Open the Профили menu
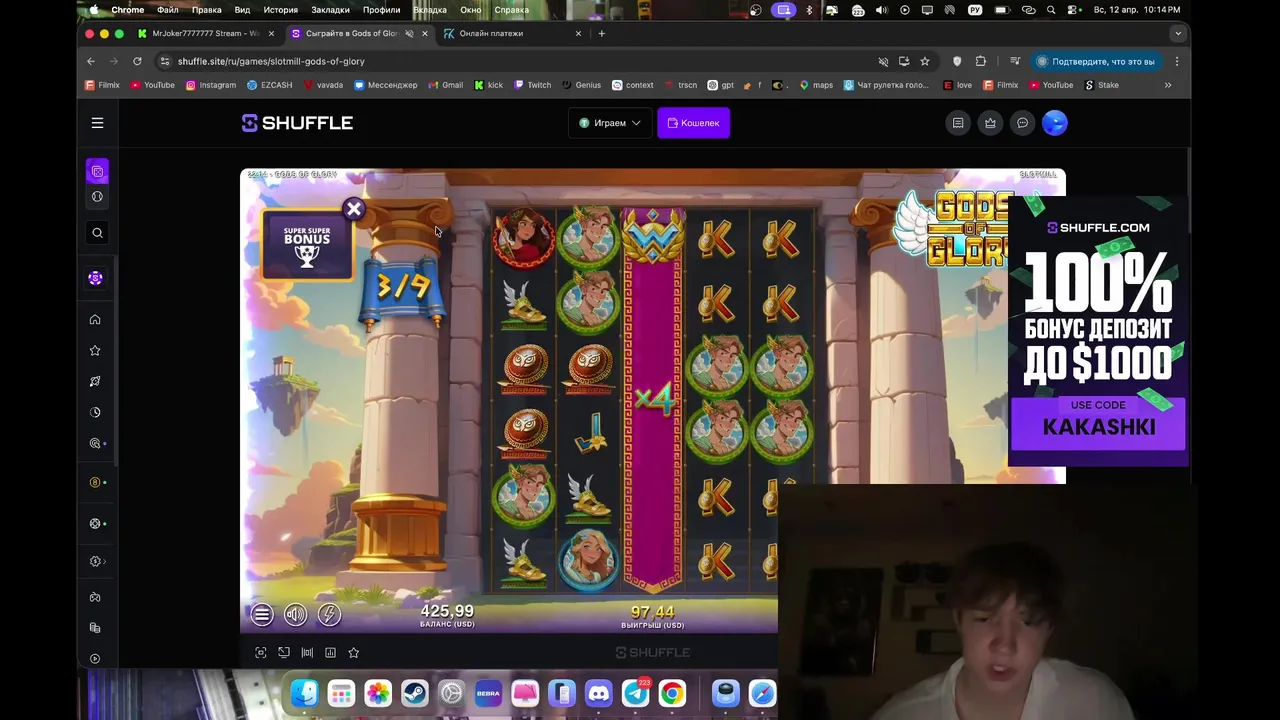Image resolution: width=1280 pixels, height=720 pixels. pos(381,10)
